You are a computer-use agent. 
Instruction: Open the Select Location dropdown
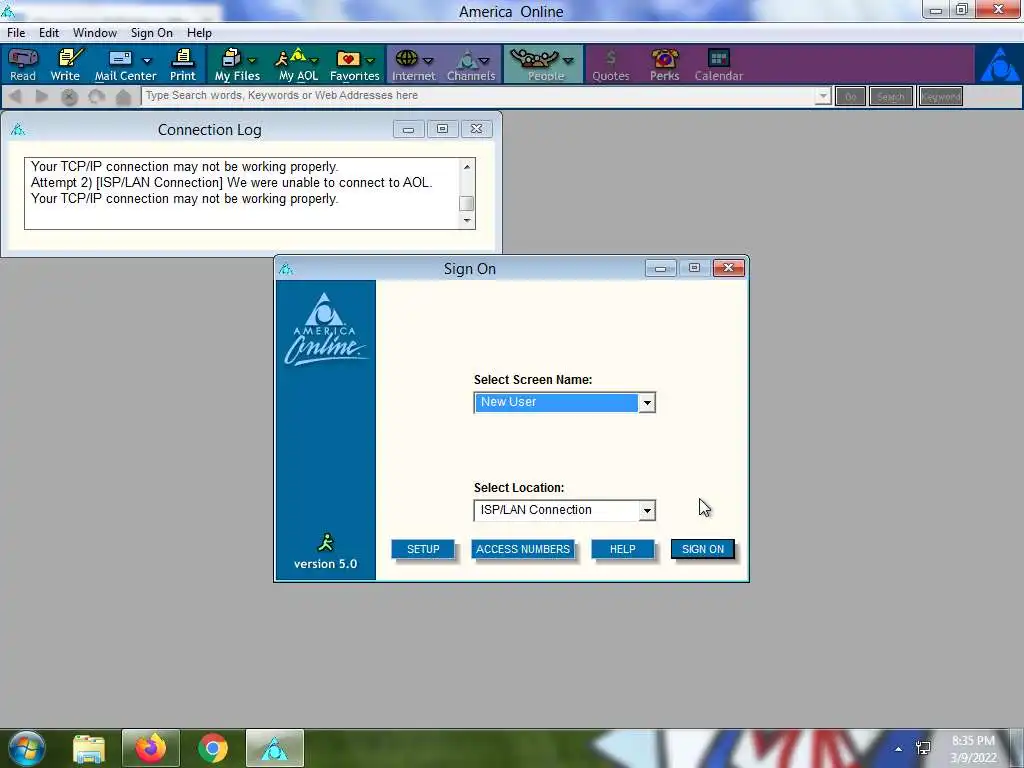pyautogui.click(x=647, y=511)
